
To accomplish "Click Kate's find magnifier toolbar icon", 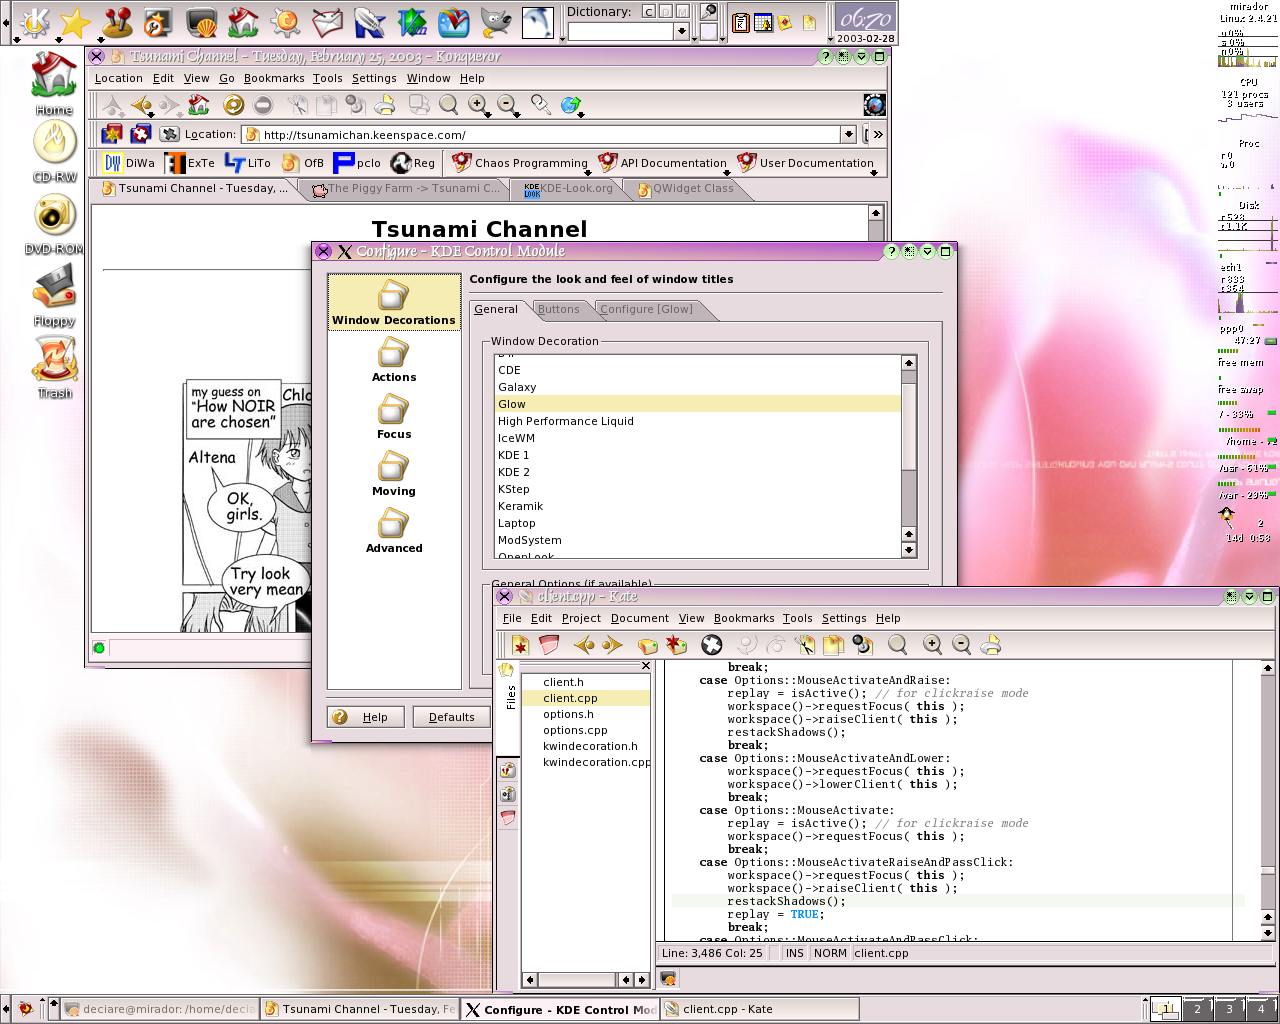I will click(898, 645).
